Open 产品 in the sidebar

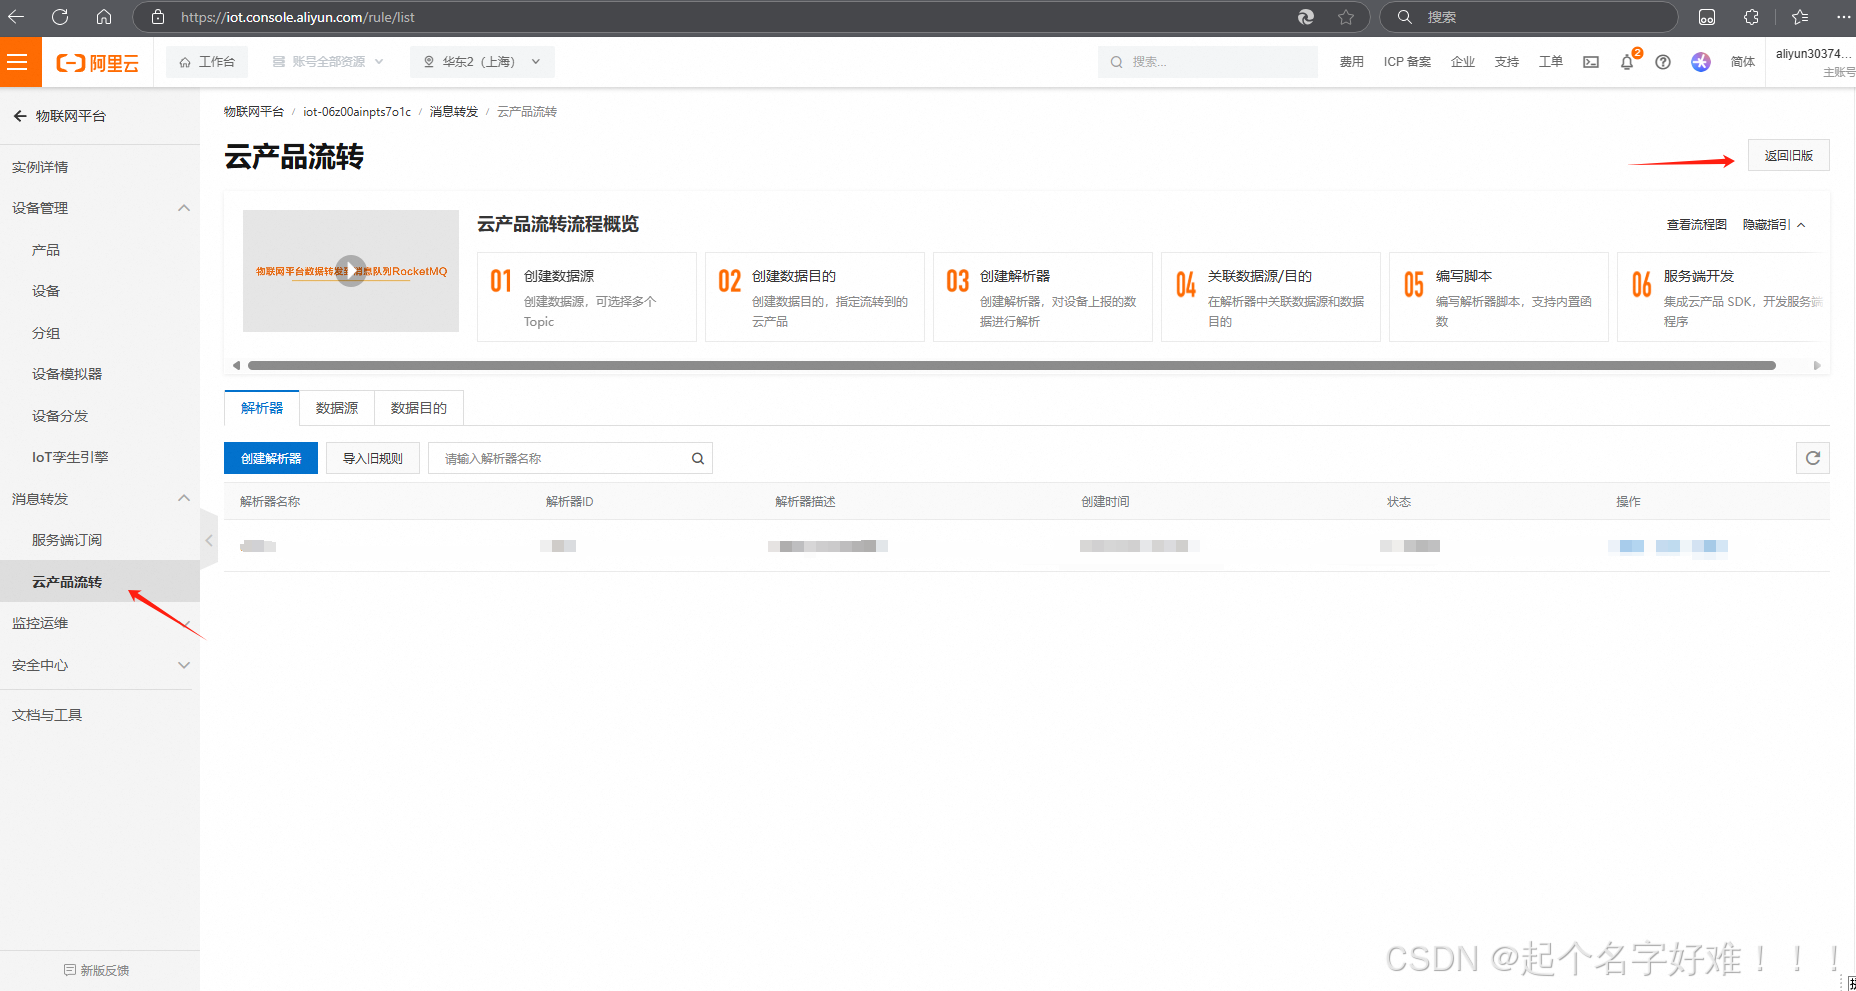click(x=46, y=250)
